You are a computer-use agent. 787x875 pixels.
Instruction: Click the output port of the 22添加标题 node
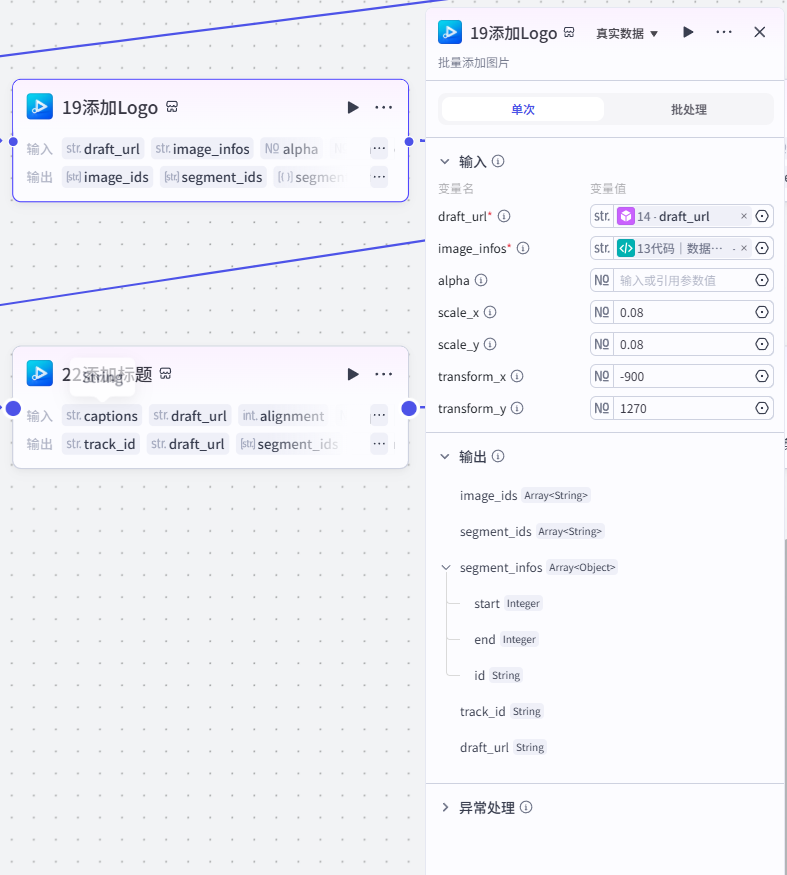click(x=409, y=408)
